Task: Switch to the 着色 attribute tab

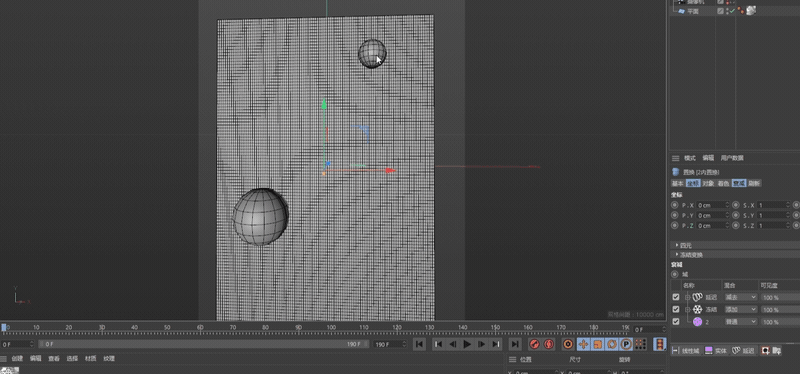Action: click(723, 183)
